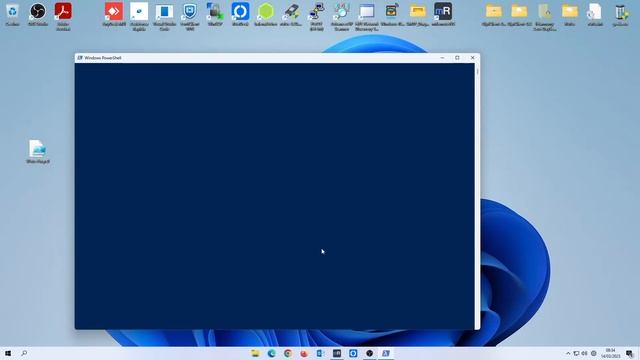Switch to PowerShell in the taskbar
Screen dimensions: 640x360
click(386, 353)
